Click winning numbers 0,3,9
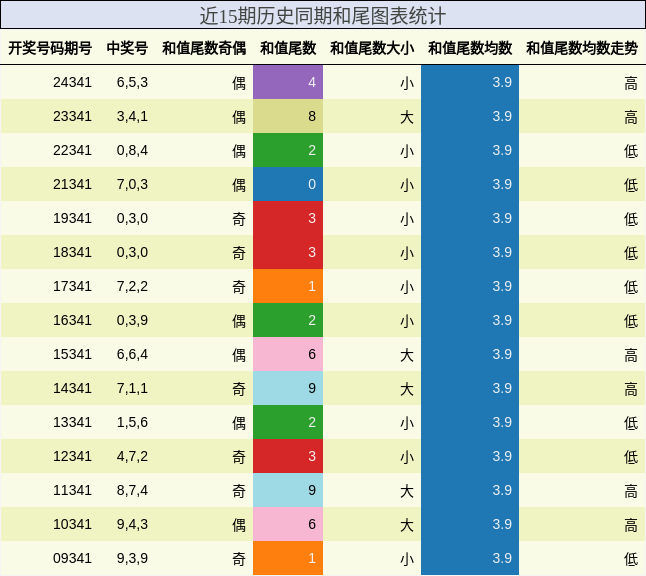The image size is (646, 576). click(x=132, y=320)
